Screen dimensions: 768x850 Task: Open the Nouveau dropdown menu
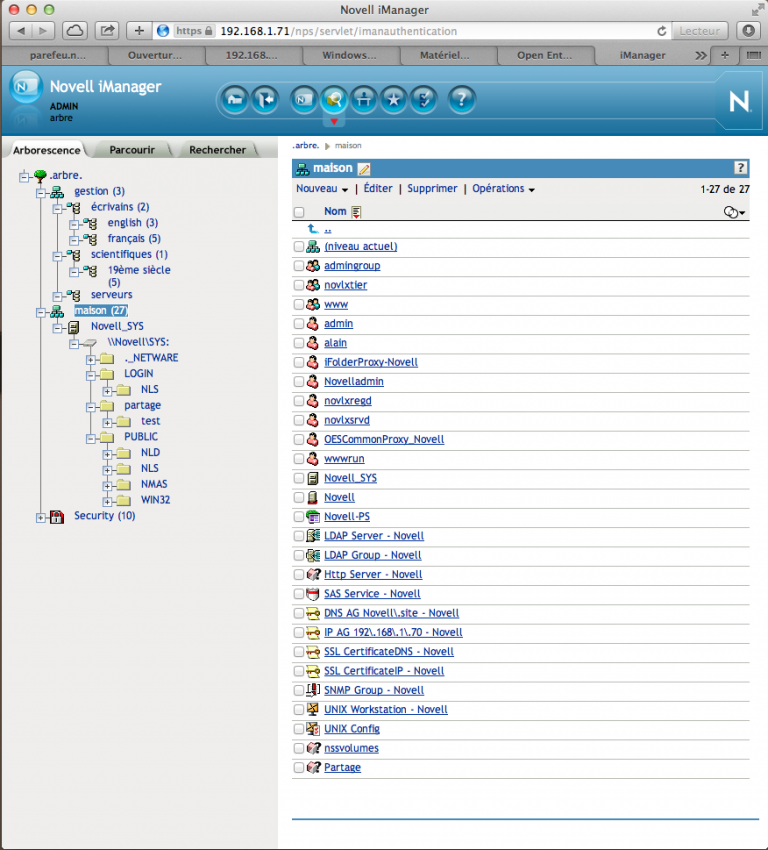322,189
